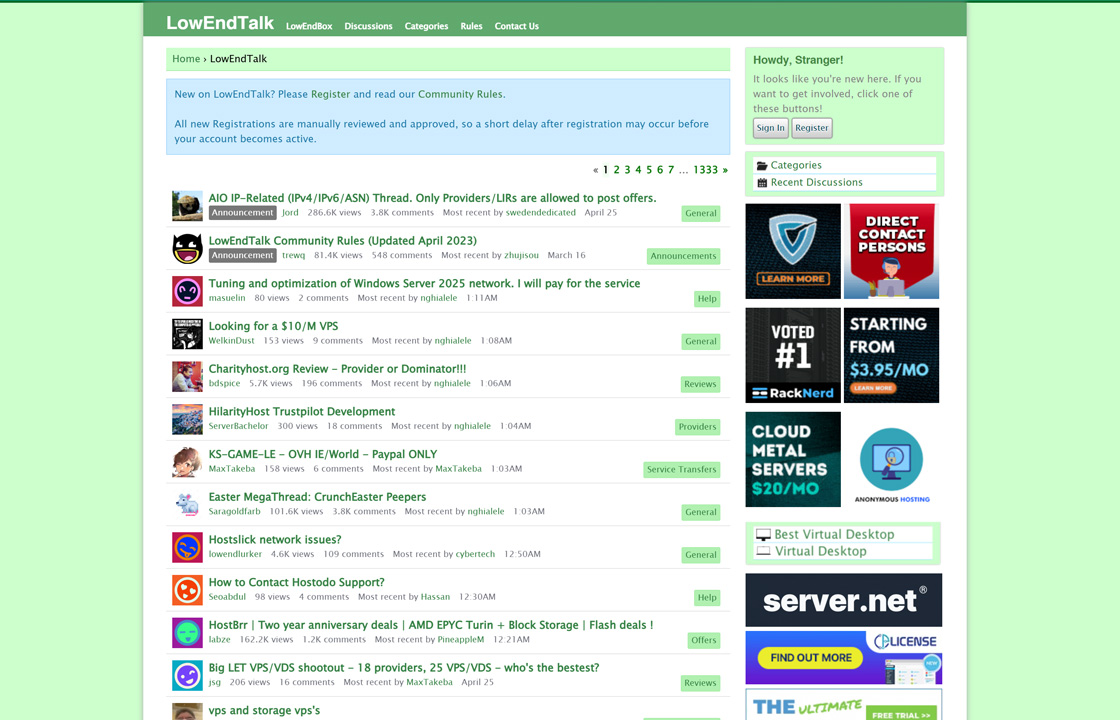Screen dimensions: 1120x720
Task: Open the Easter MegaThread discussion
Action: tap(317, 497)
